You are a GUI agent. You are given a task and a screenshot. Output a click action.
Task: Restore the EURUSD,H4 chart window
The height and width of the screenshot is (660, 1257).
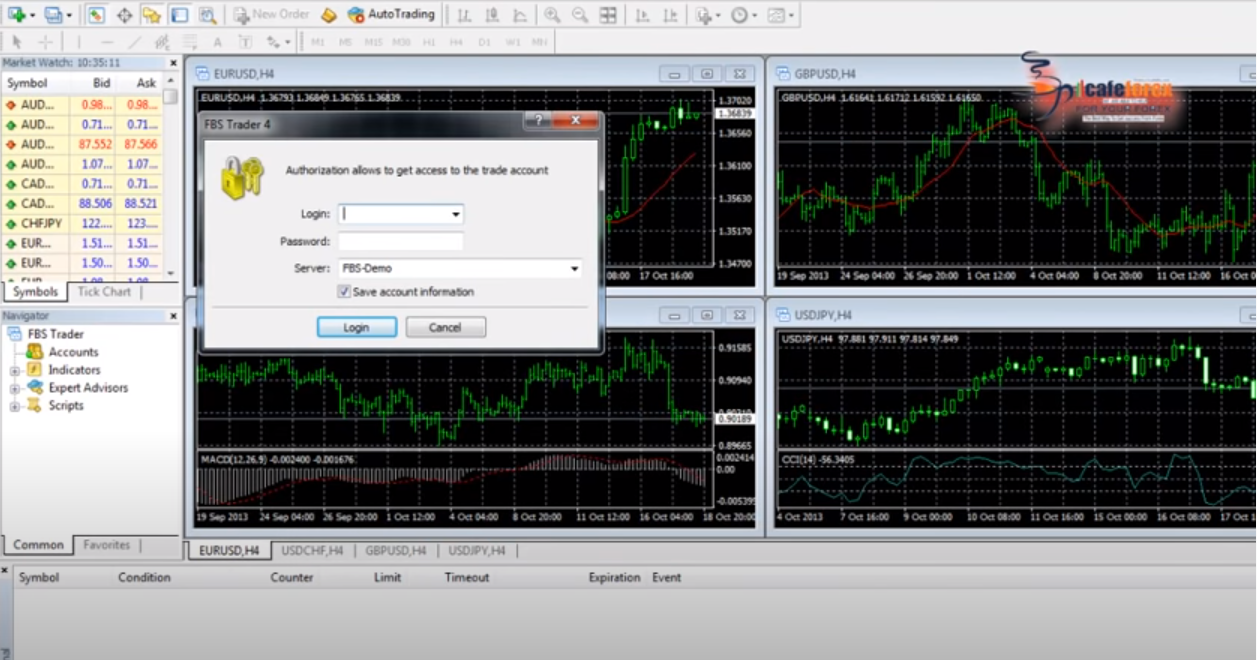[x=706, y=74]
